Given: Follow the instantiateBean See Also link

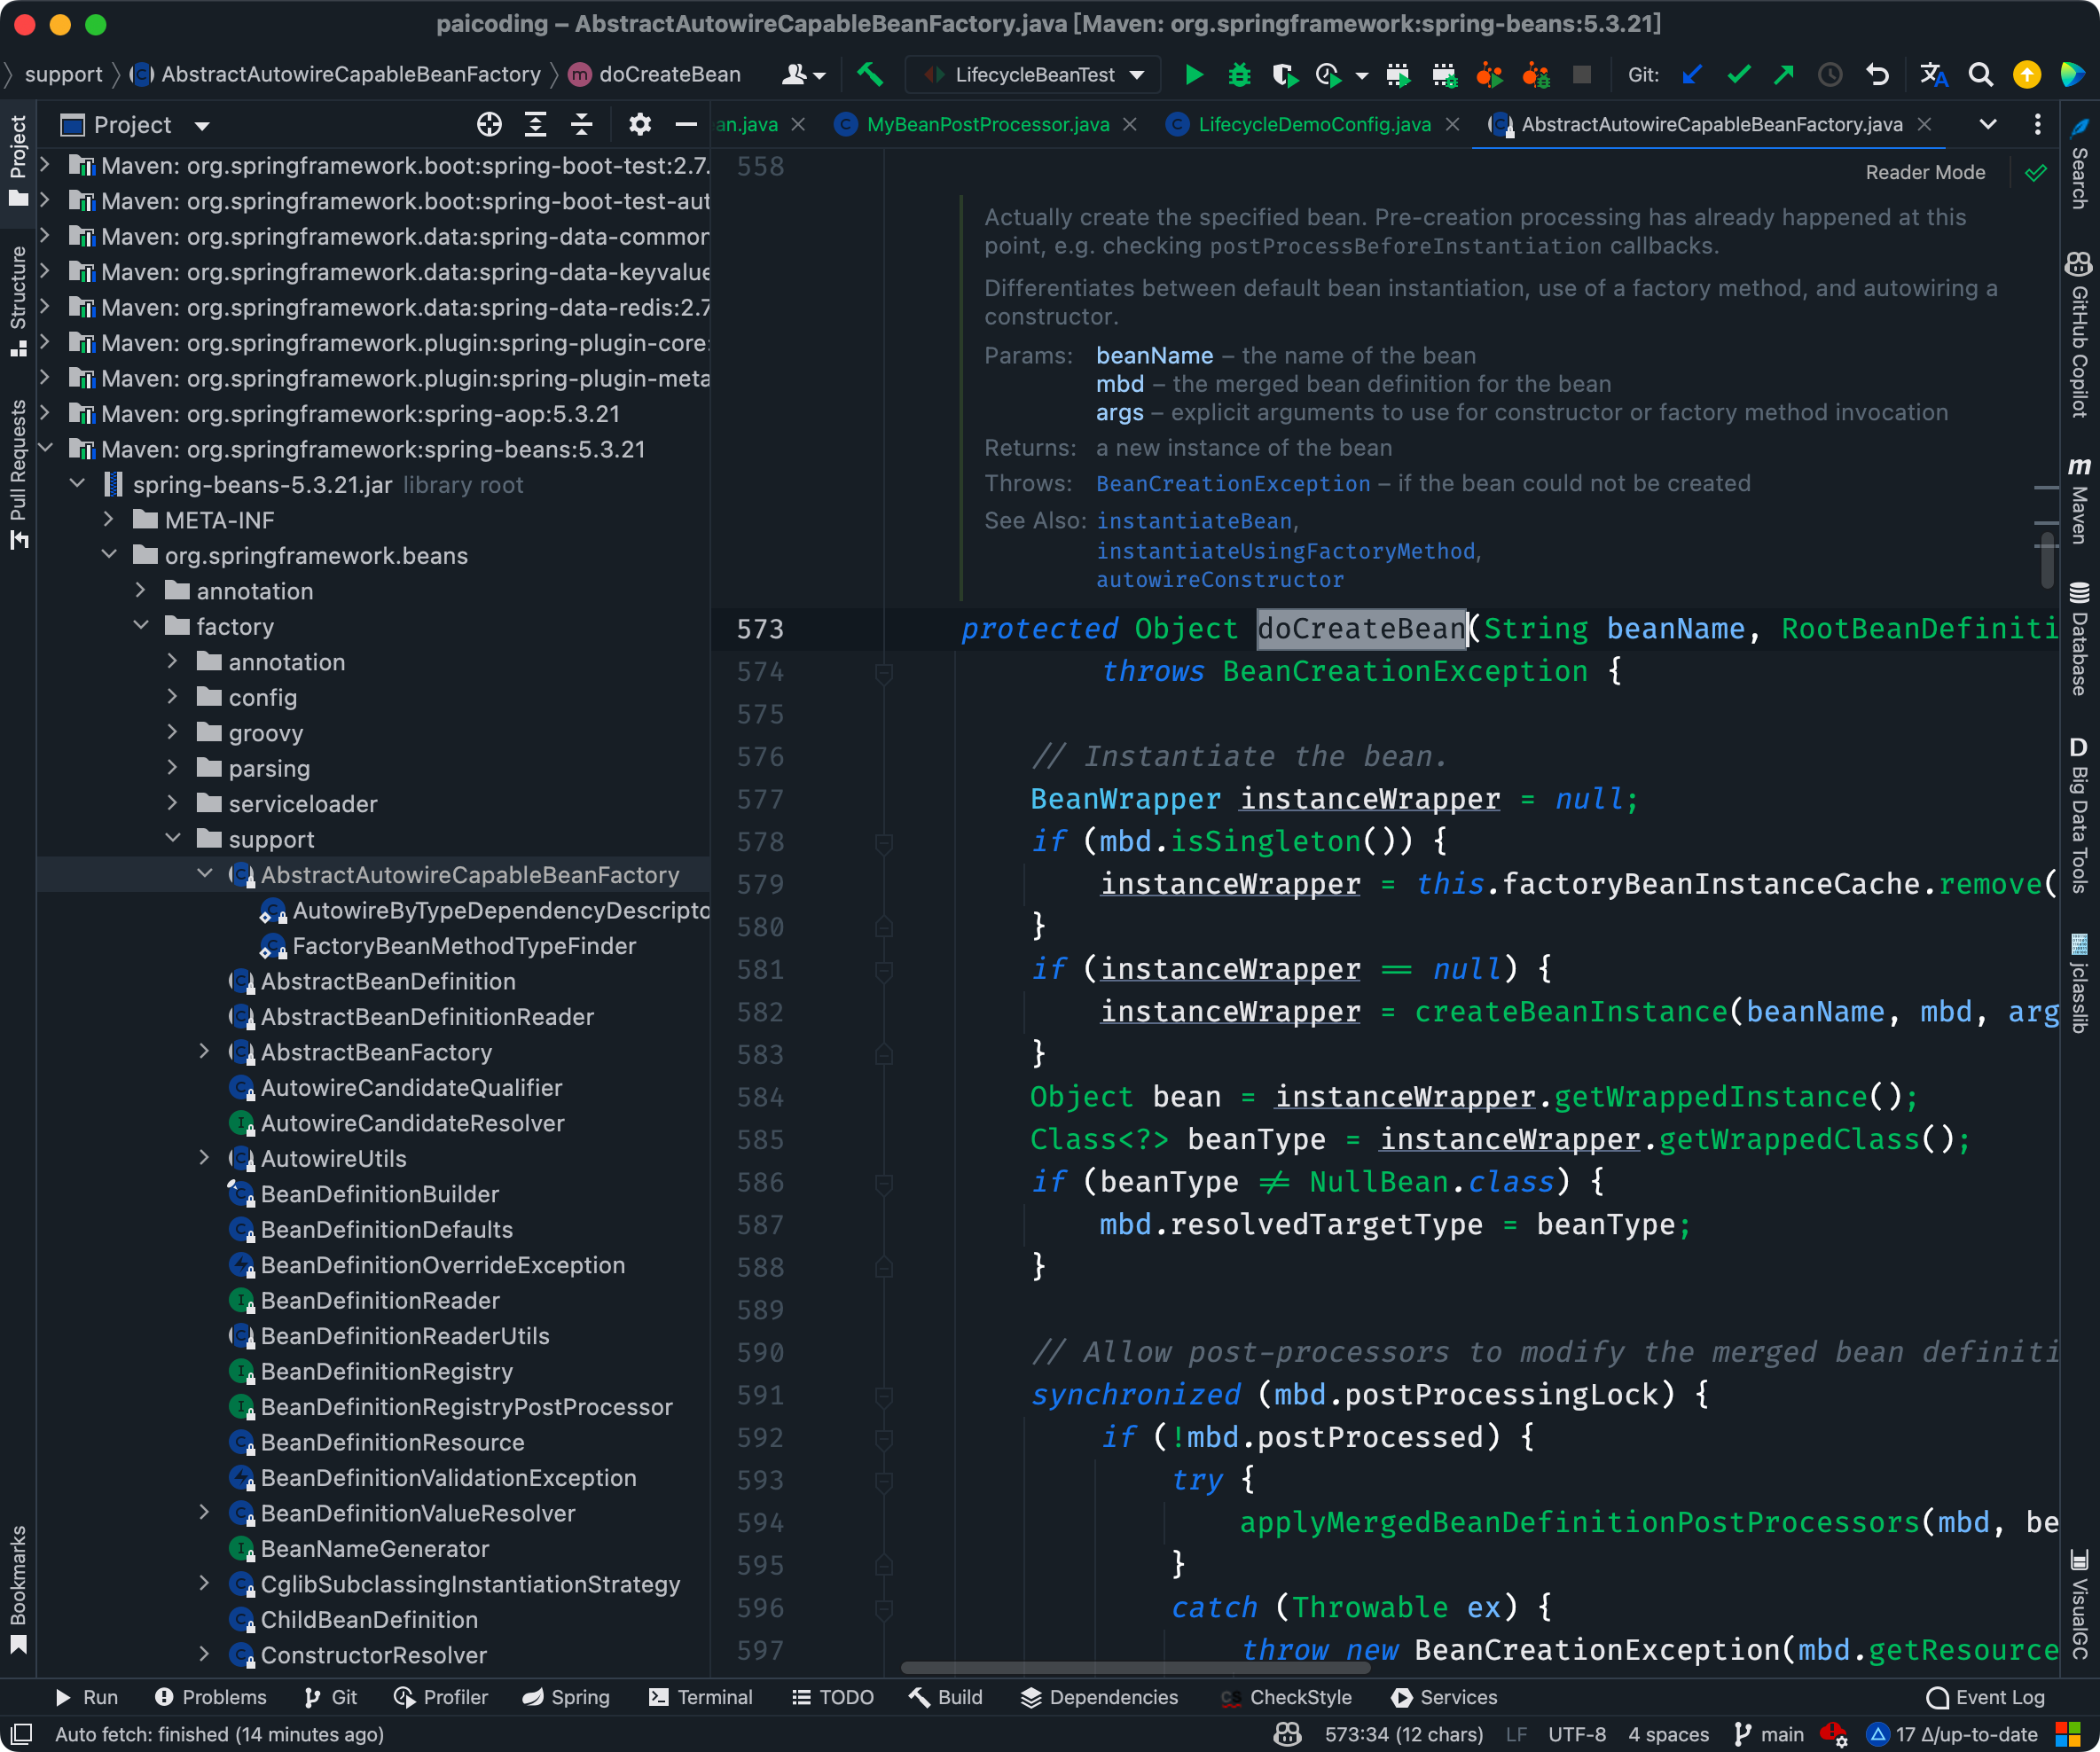Looking at the screenshot, I should [x=1196, y=520].
